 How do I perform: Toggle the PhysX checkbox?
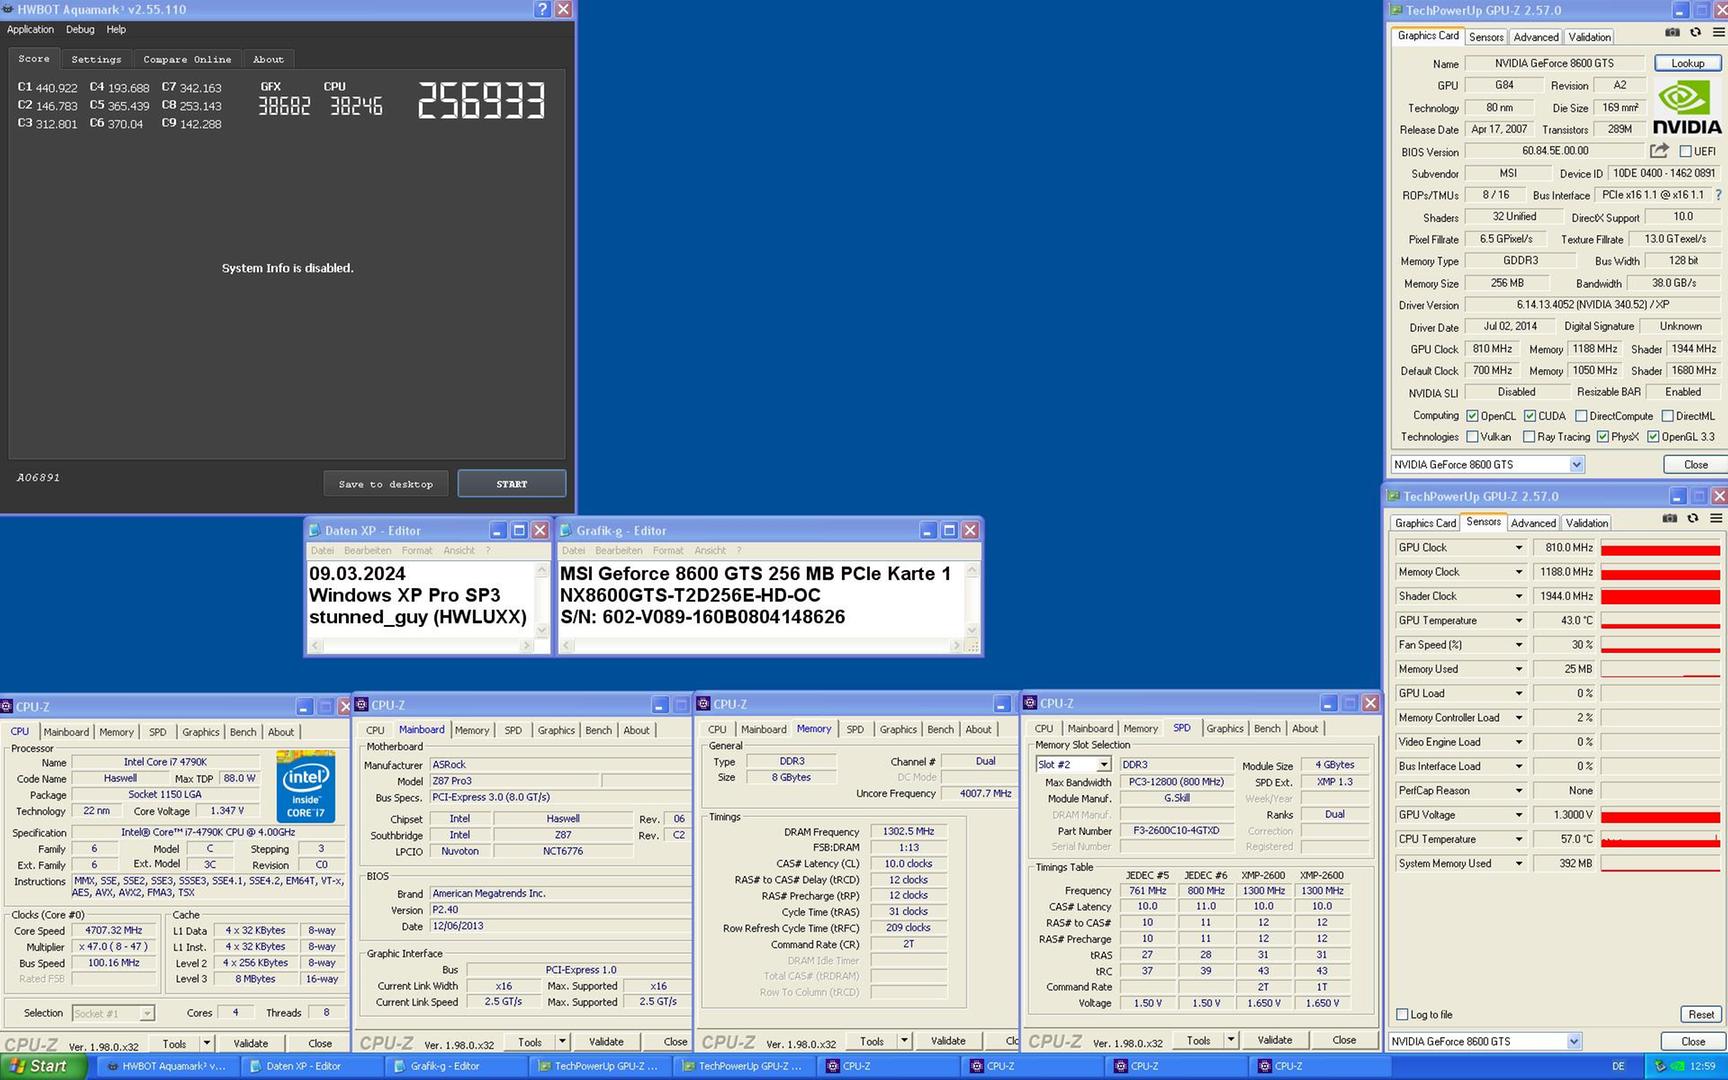[1603, 437]
